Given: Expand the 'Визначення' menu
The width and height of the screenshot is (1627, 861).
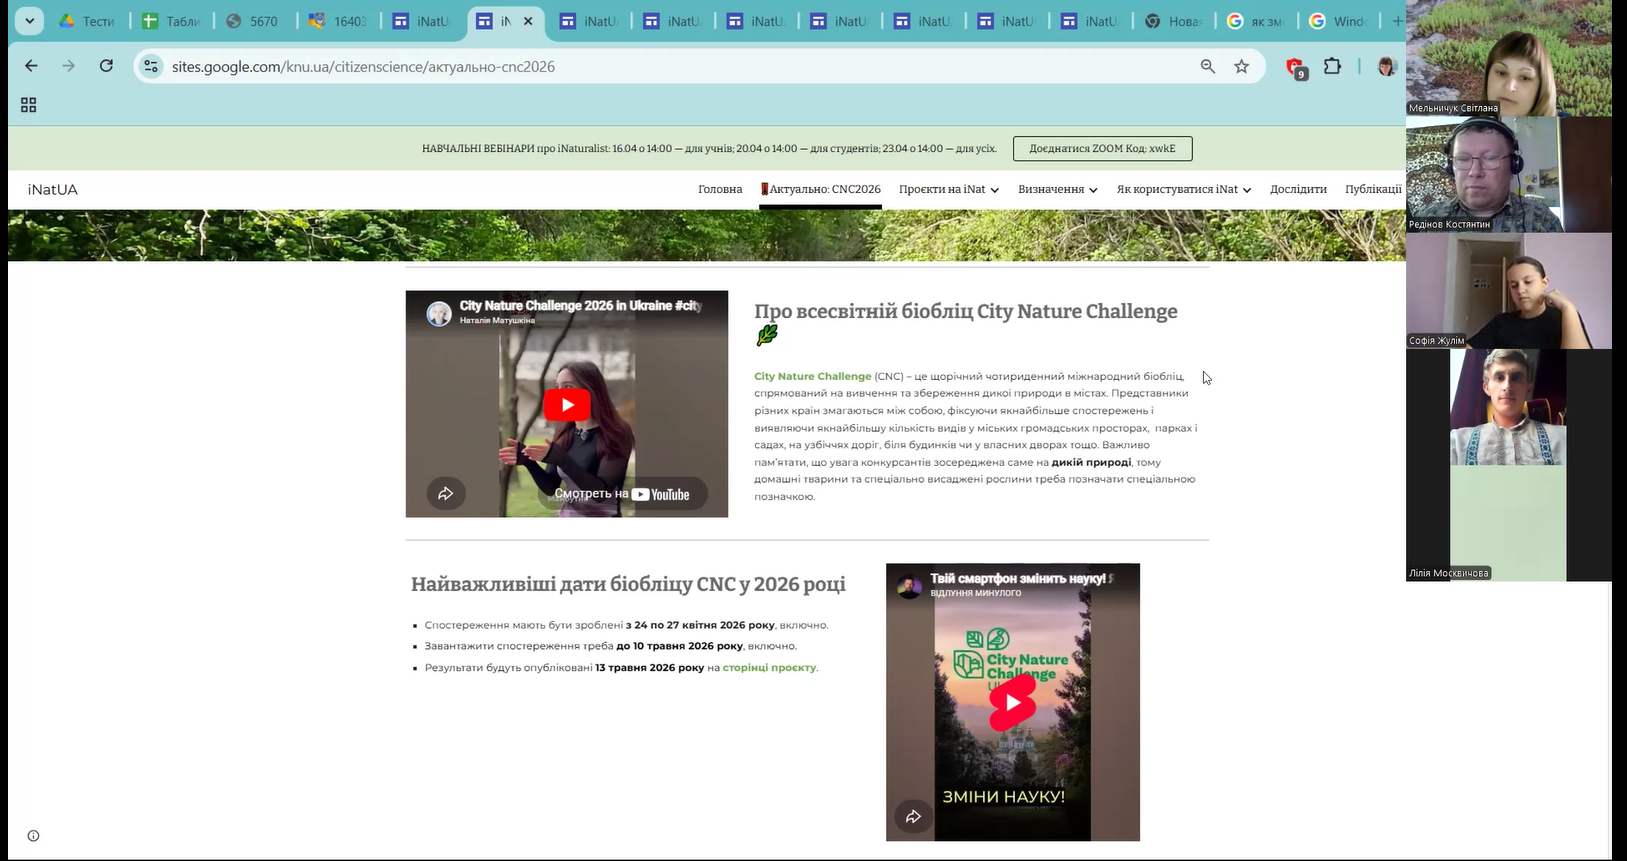Looking at the screenshot, I should coord(1057,189).
